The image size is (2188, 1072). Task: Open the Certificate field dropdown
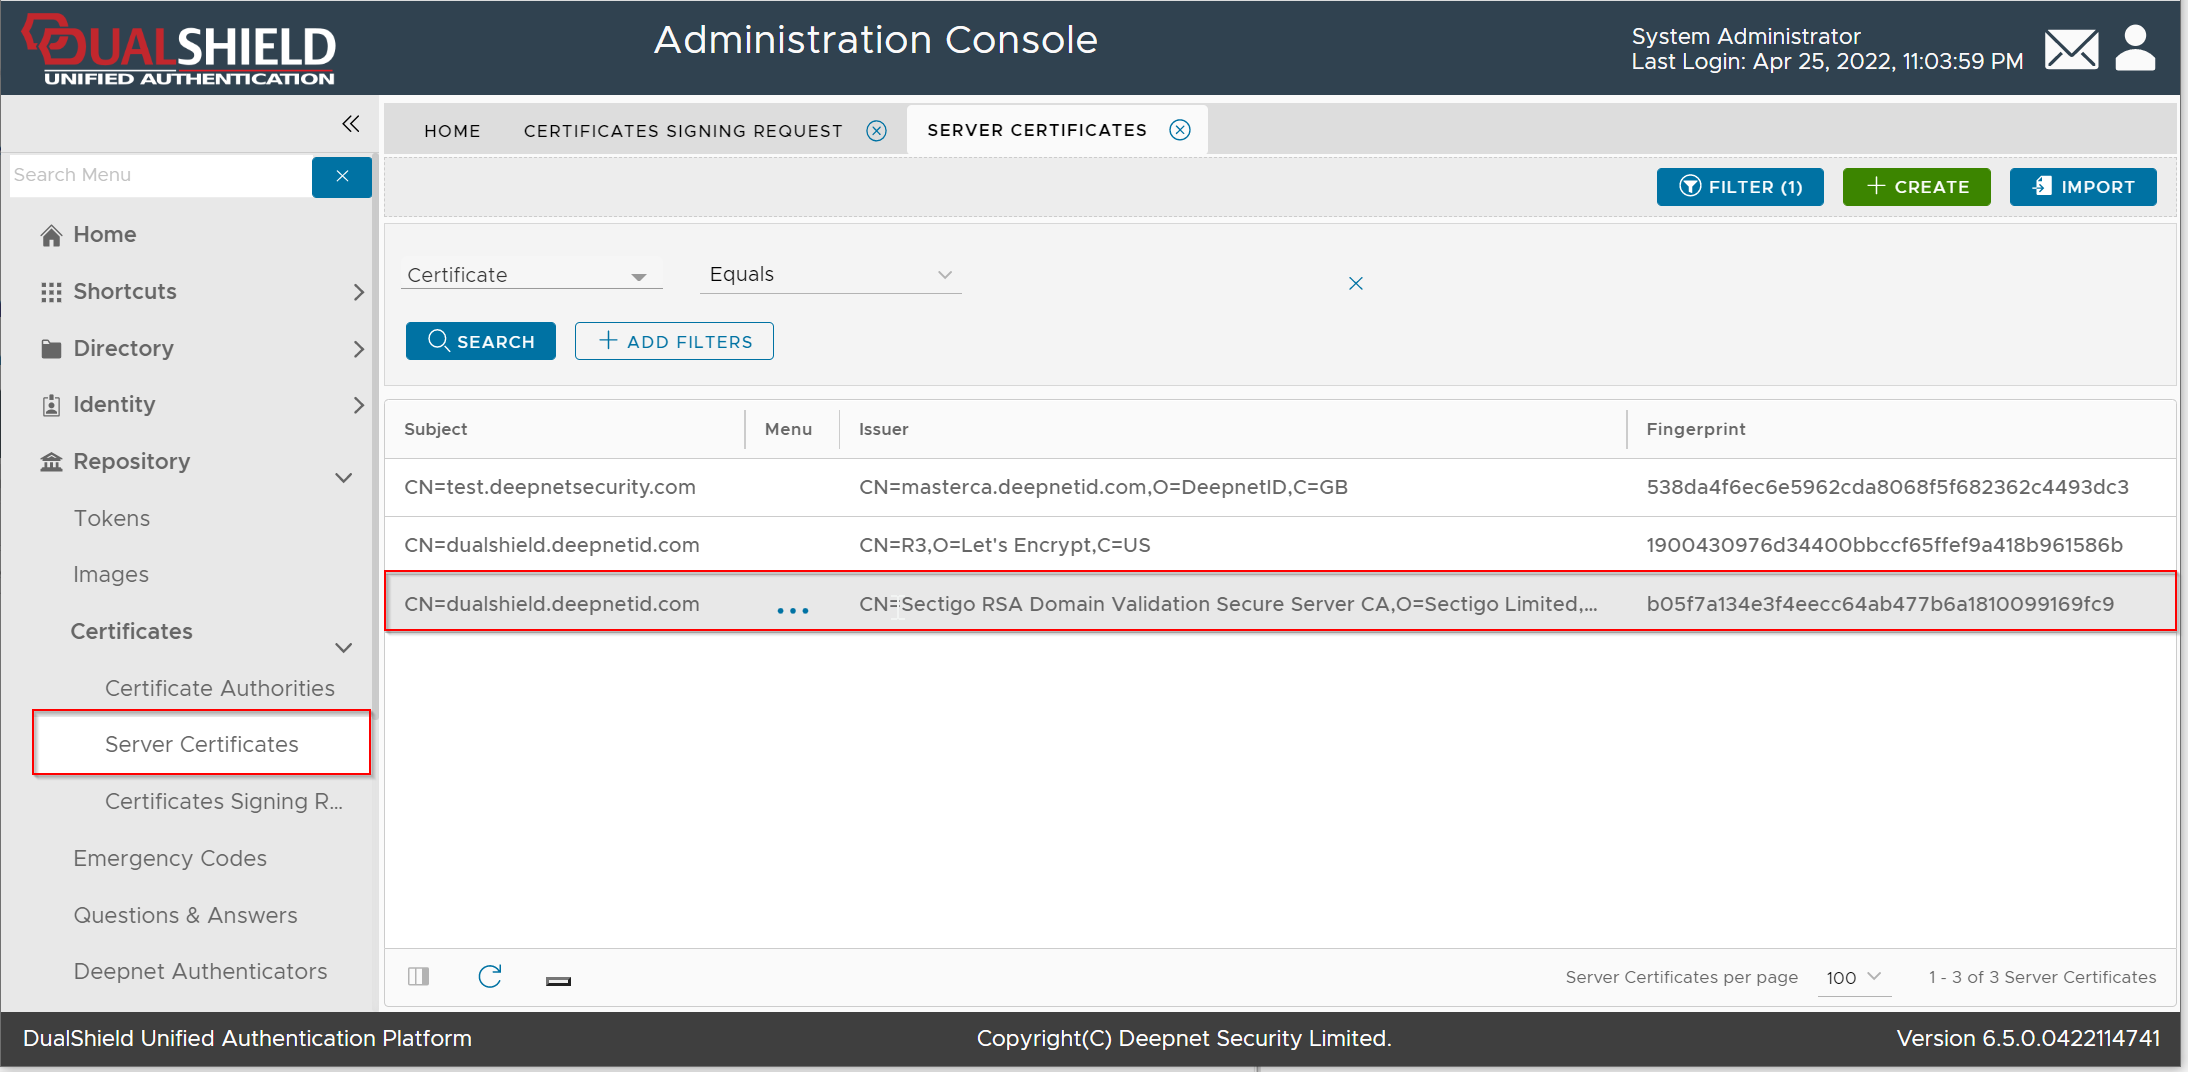pyautogui.click(x=531, y=275)
